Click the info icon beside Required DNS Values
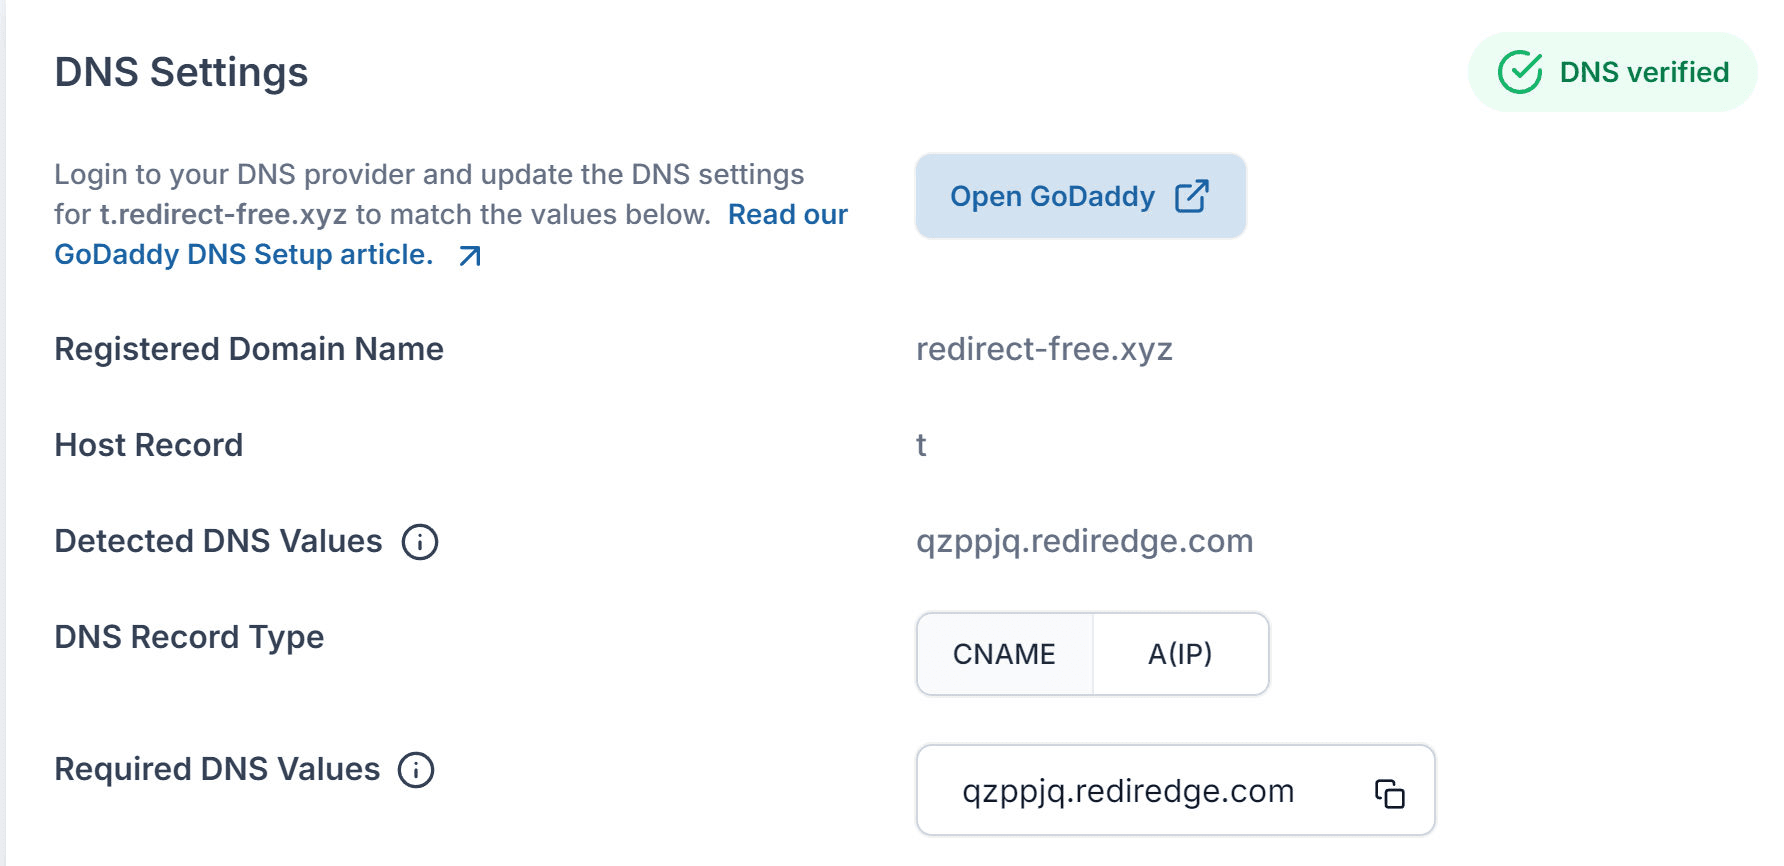The image size is (1784, 866). coord(417,771)
